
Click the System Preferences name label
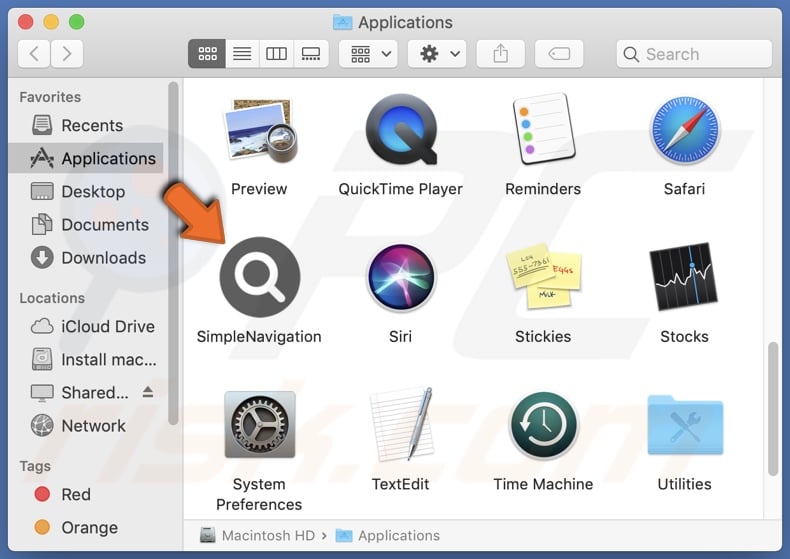(259, 494)
